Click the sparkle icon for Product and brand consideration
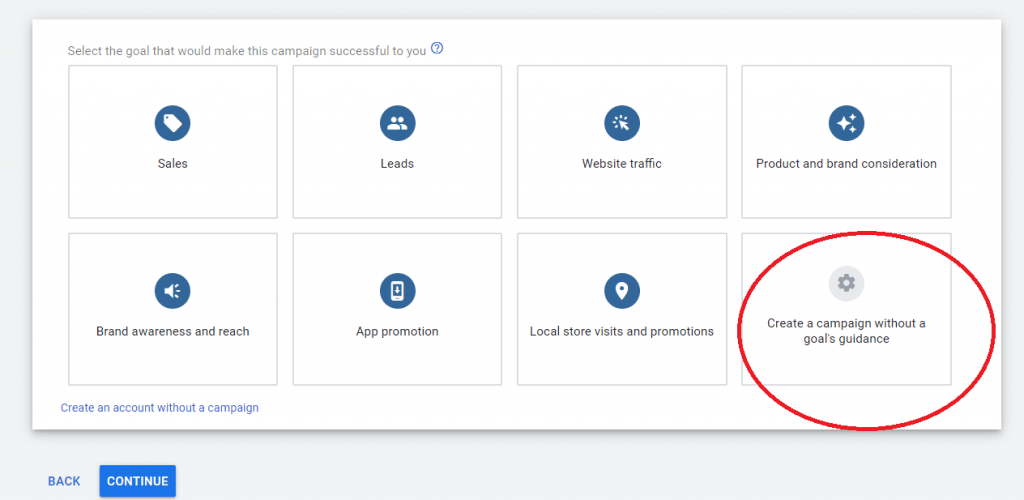 tap(846, 124)
